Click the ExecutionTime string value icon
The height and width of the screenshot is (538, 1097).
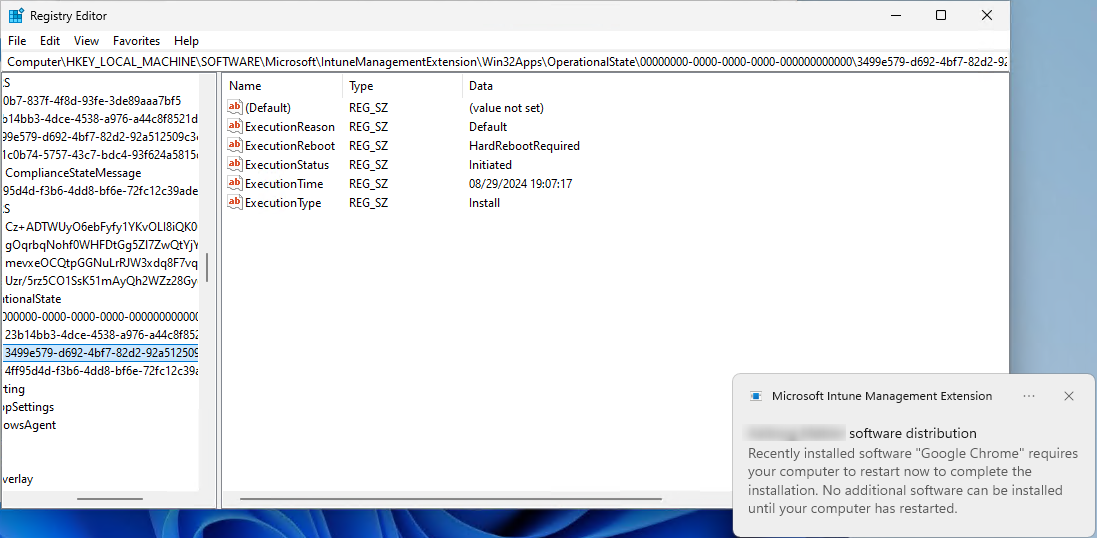(235, 184)
